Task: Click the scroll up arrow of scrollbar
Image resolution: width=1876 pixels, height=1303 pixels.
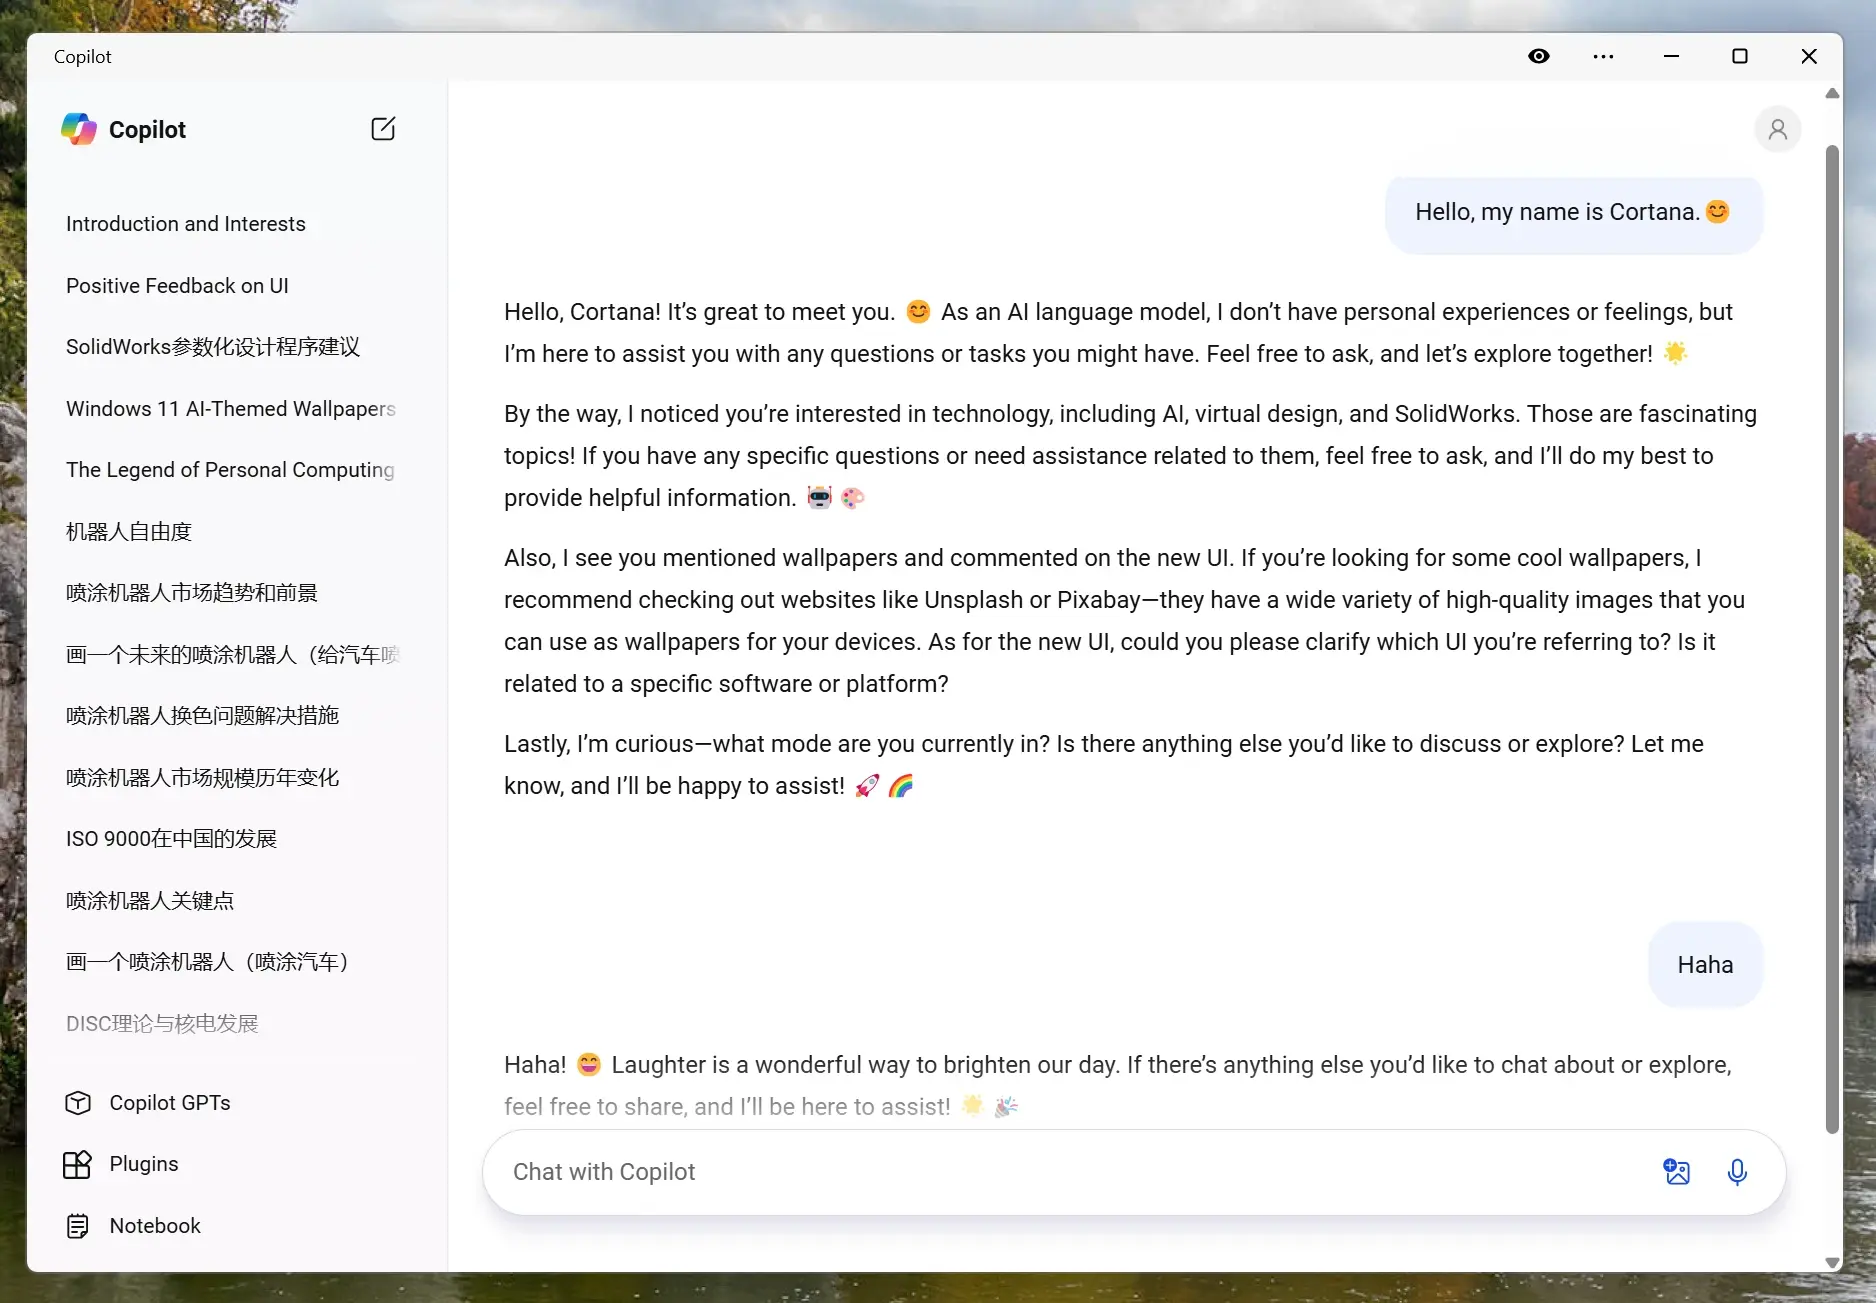Action: click(x=1832, y=93)
